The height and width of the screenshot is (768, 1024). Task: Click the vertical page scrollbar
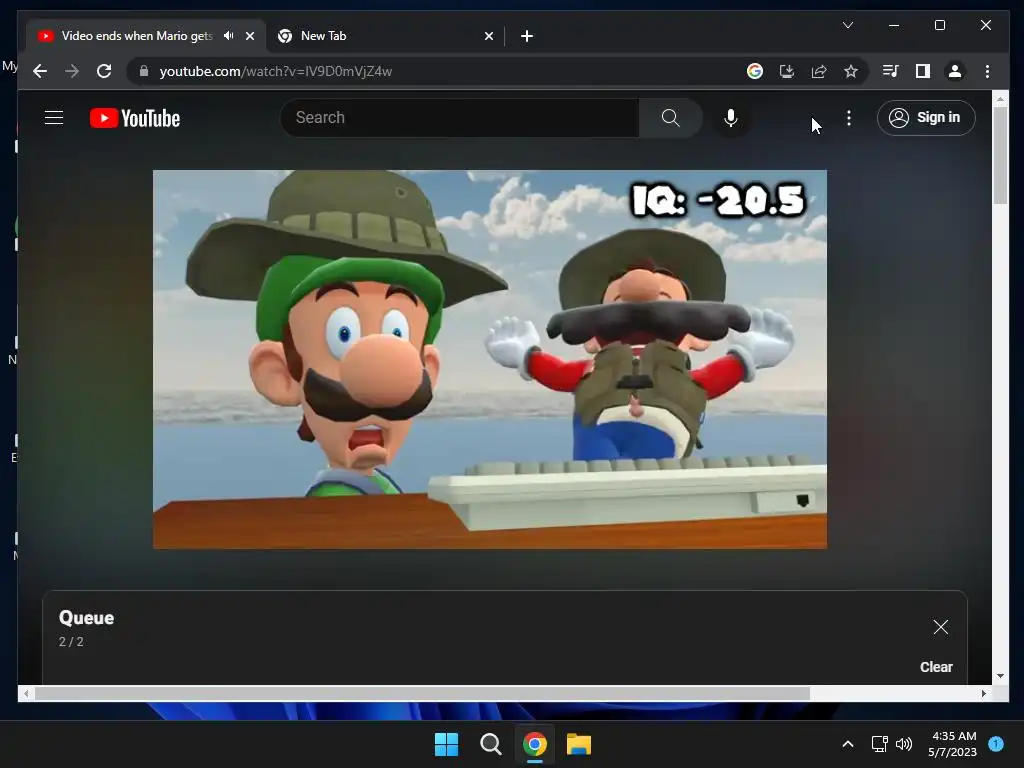(1000, 155)
